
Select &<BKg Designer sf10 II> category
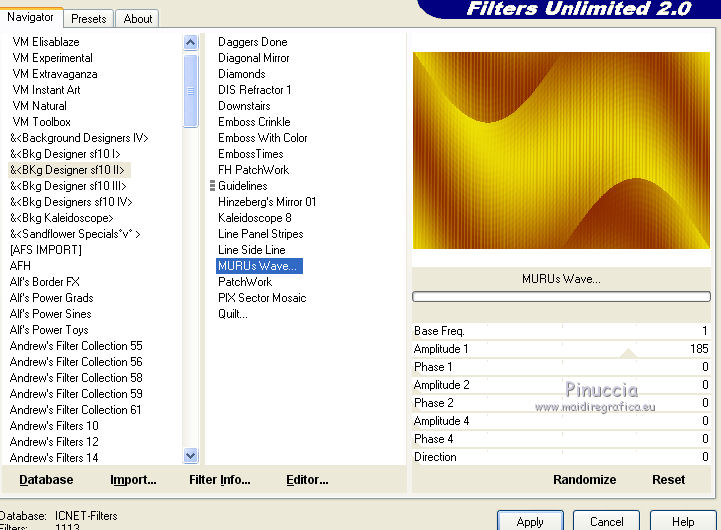67,170
